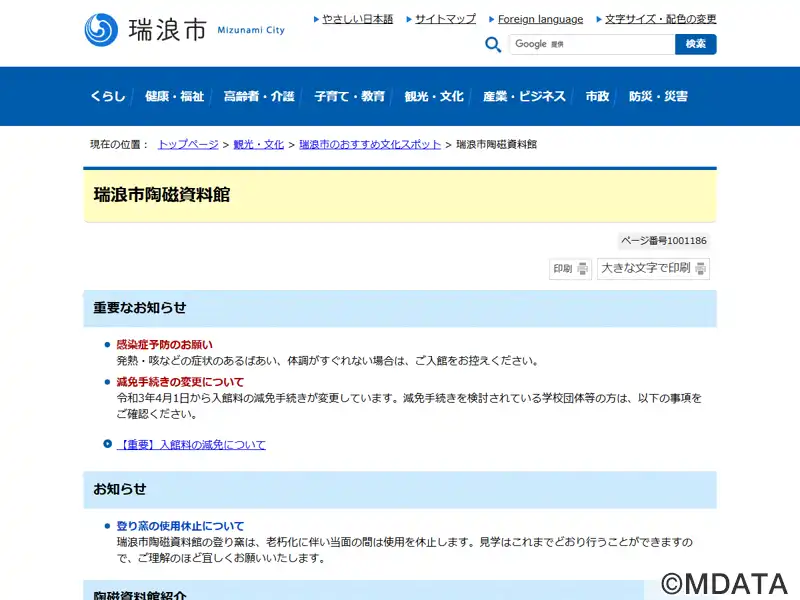Open the 健康・福祉 menu

click(174, 96)
